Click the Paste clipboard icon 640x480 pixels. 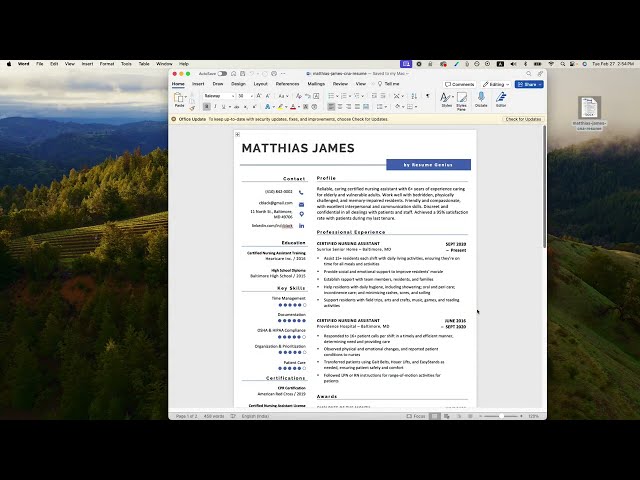[x=178, y=98]
